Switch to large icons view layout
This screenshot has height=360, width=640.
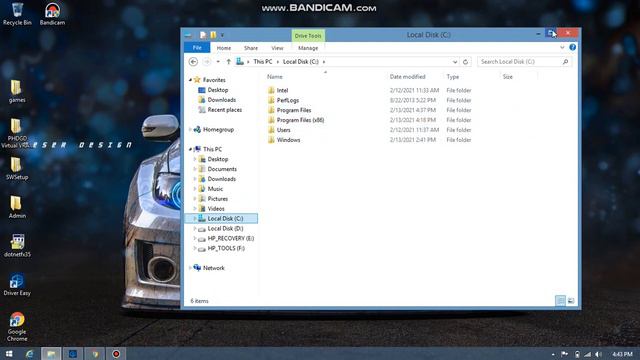(571, 301)
